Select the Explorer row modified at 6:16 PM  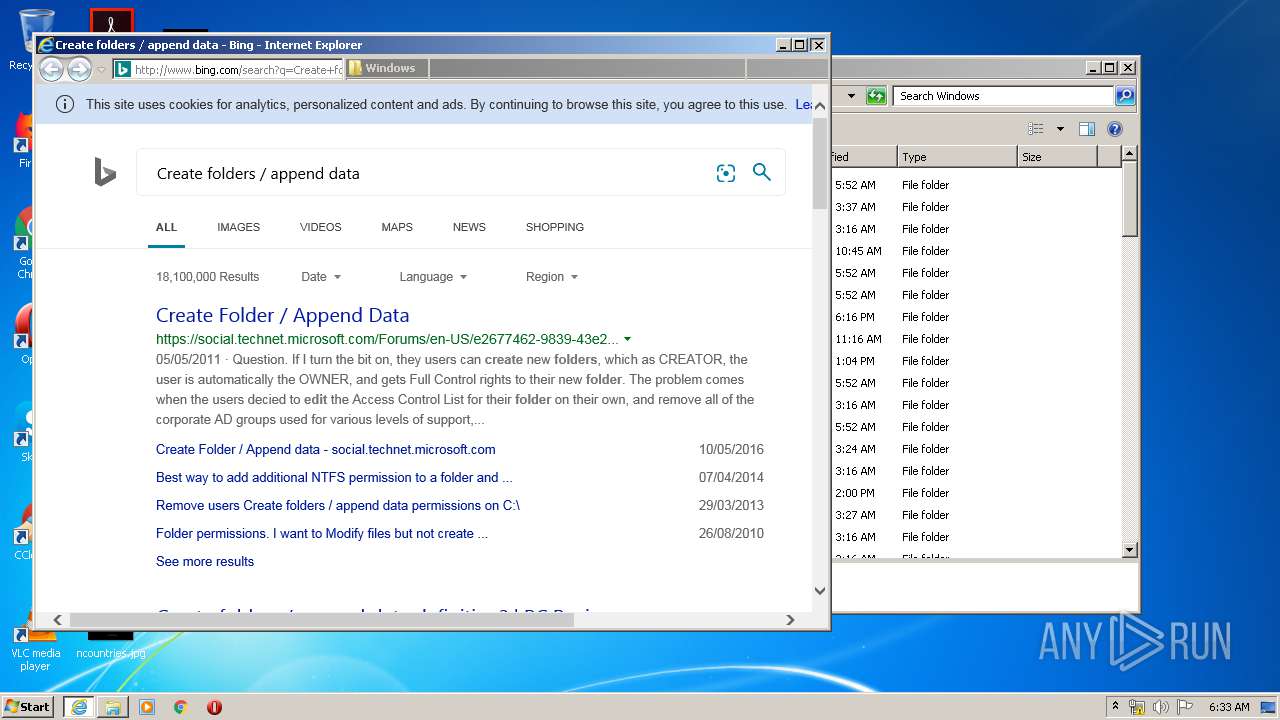pos(976,317)
